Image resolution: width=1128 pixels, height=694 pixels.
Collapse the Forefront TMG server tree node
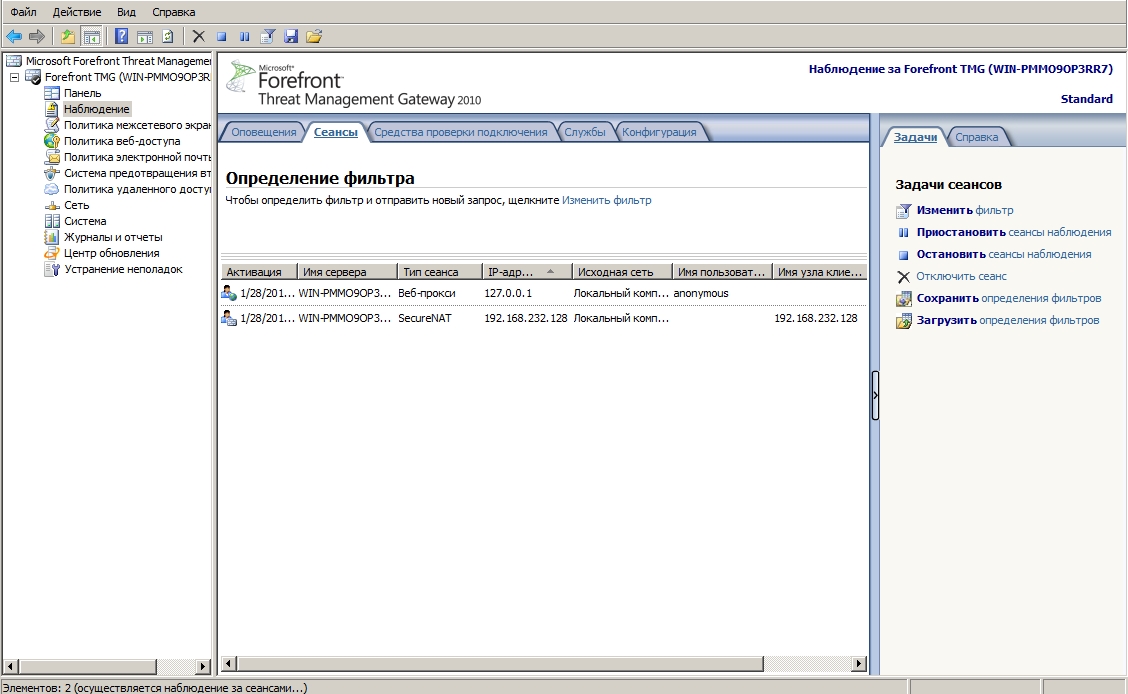(14, 77)
